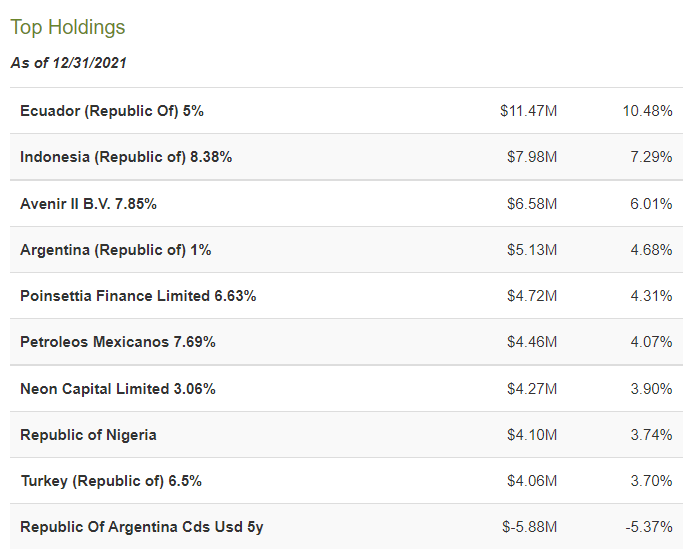
Task: Click the 10.48% weight value
Action: point(646,111)
